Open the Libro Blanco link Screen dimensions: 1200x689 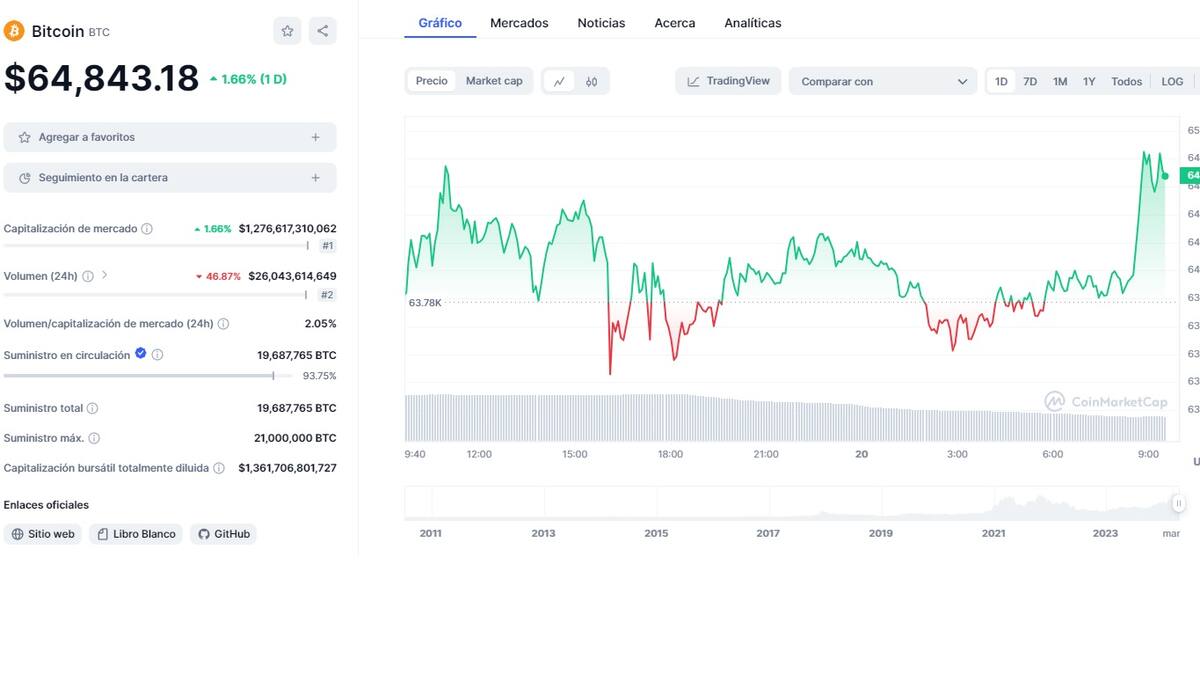coord(135,534)
